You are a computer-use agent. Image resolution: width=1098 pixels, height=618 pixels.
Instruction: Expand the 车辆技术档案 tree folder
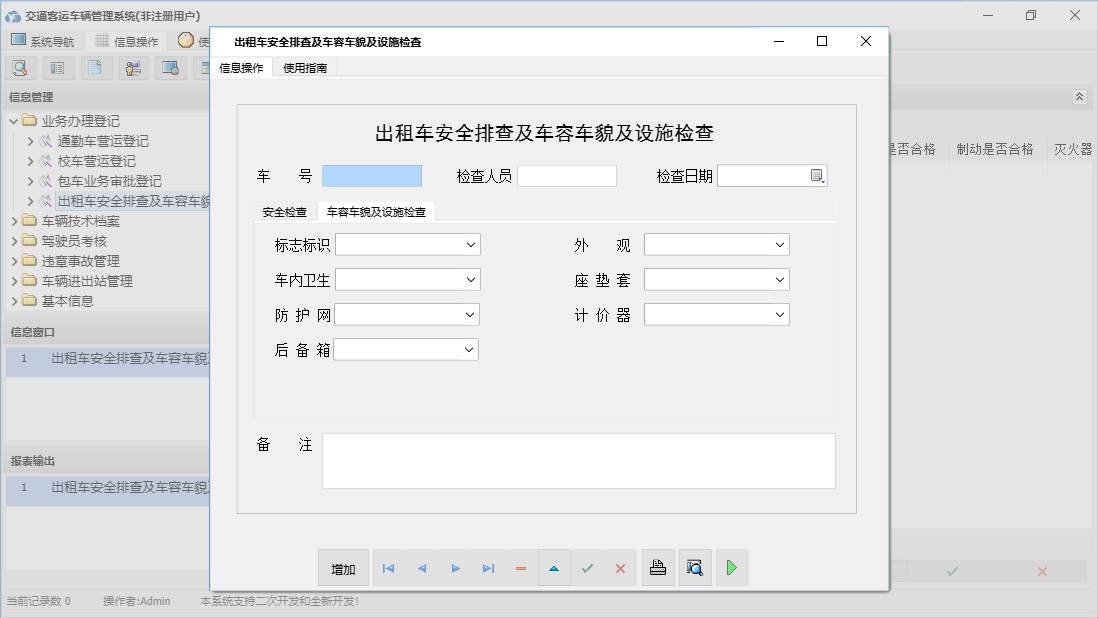click(x=14, y=221)
